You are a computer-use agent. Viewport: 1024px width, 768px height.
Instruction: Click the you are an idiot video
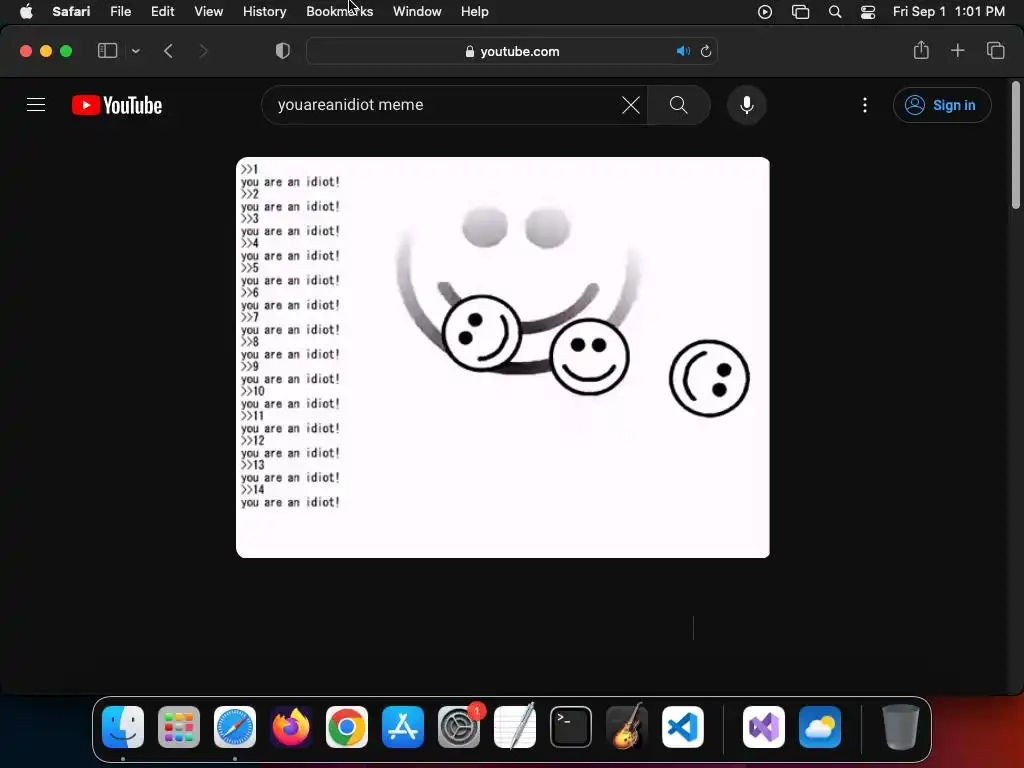[x=503, y=357]
